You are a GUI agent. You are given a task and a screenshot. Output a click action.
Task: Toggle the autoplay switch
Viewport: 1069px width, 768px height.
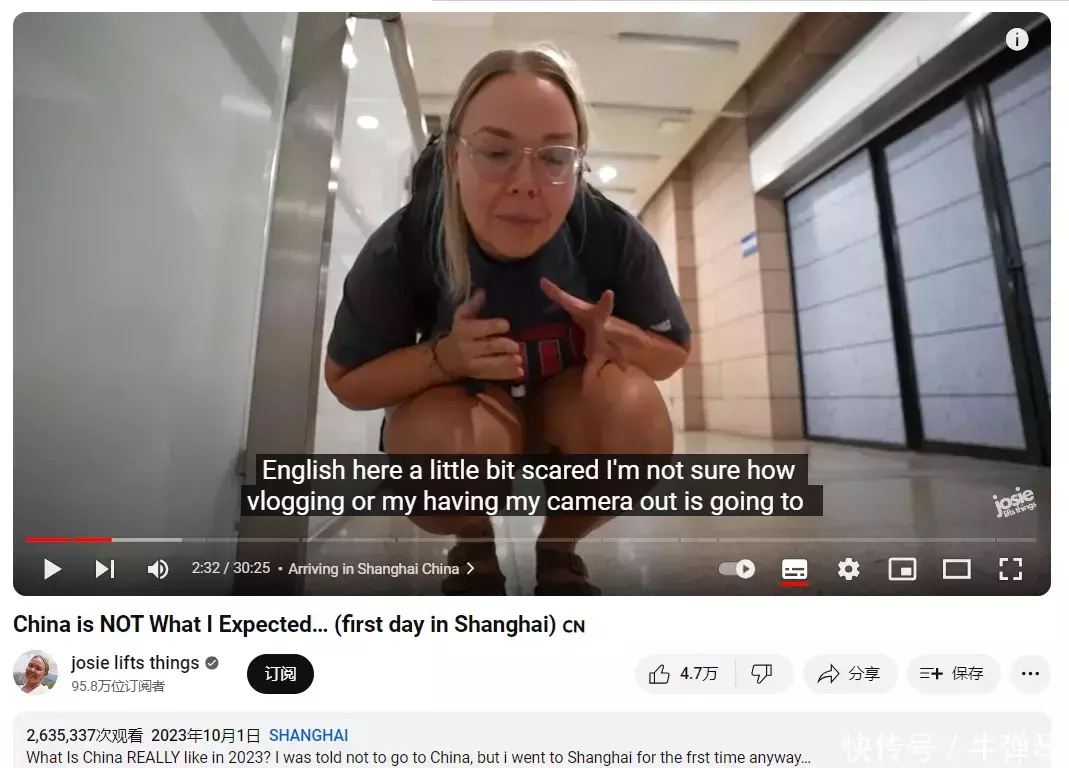737,569
